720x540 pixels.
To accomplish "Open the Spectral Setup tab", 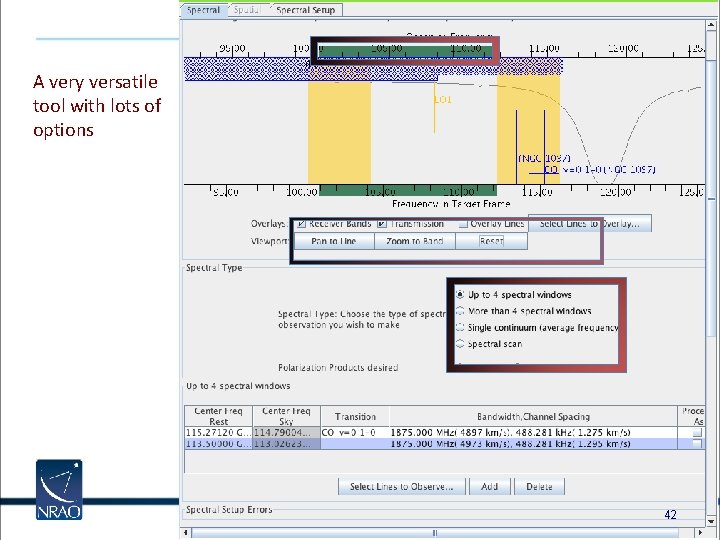I will pyautogui.click(x=305, y=10).
